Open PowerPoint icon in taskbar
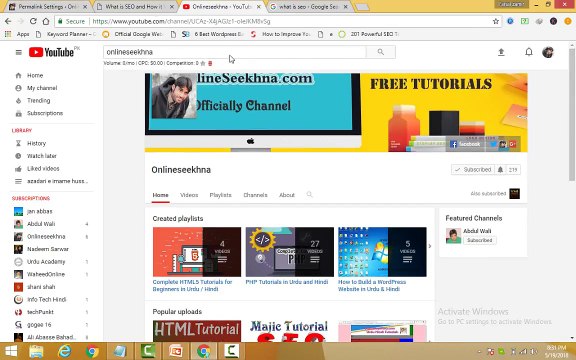 pyautogui.click(x=176, y=352)
